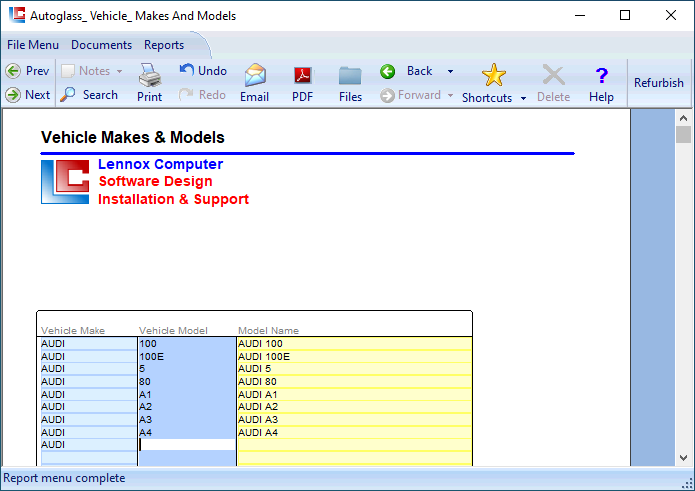Click the vertical scrollbar up arrow

tap(684, 117)
